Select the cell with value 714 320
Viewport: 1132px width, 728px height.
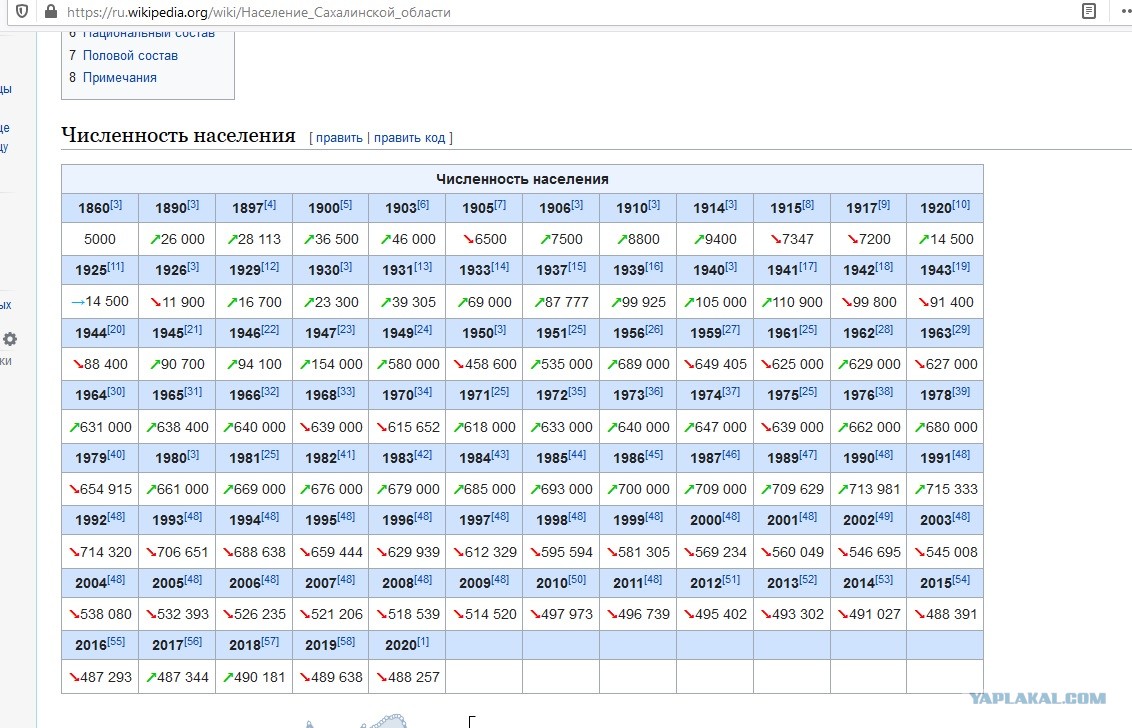(100, 552)
